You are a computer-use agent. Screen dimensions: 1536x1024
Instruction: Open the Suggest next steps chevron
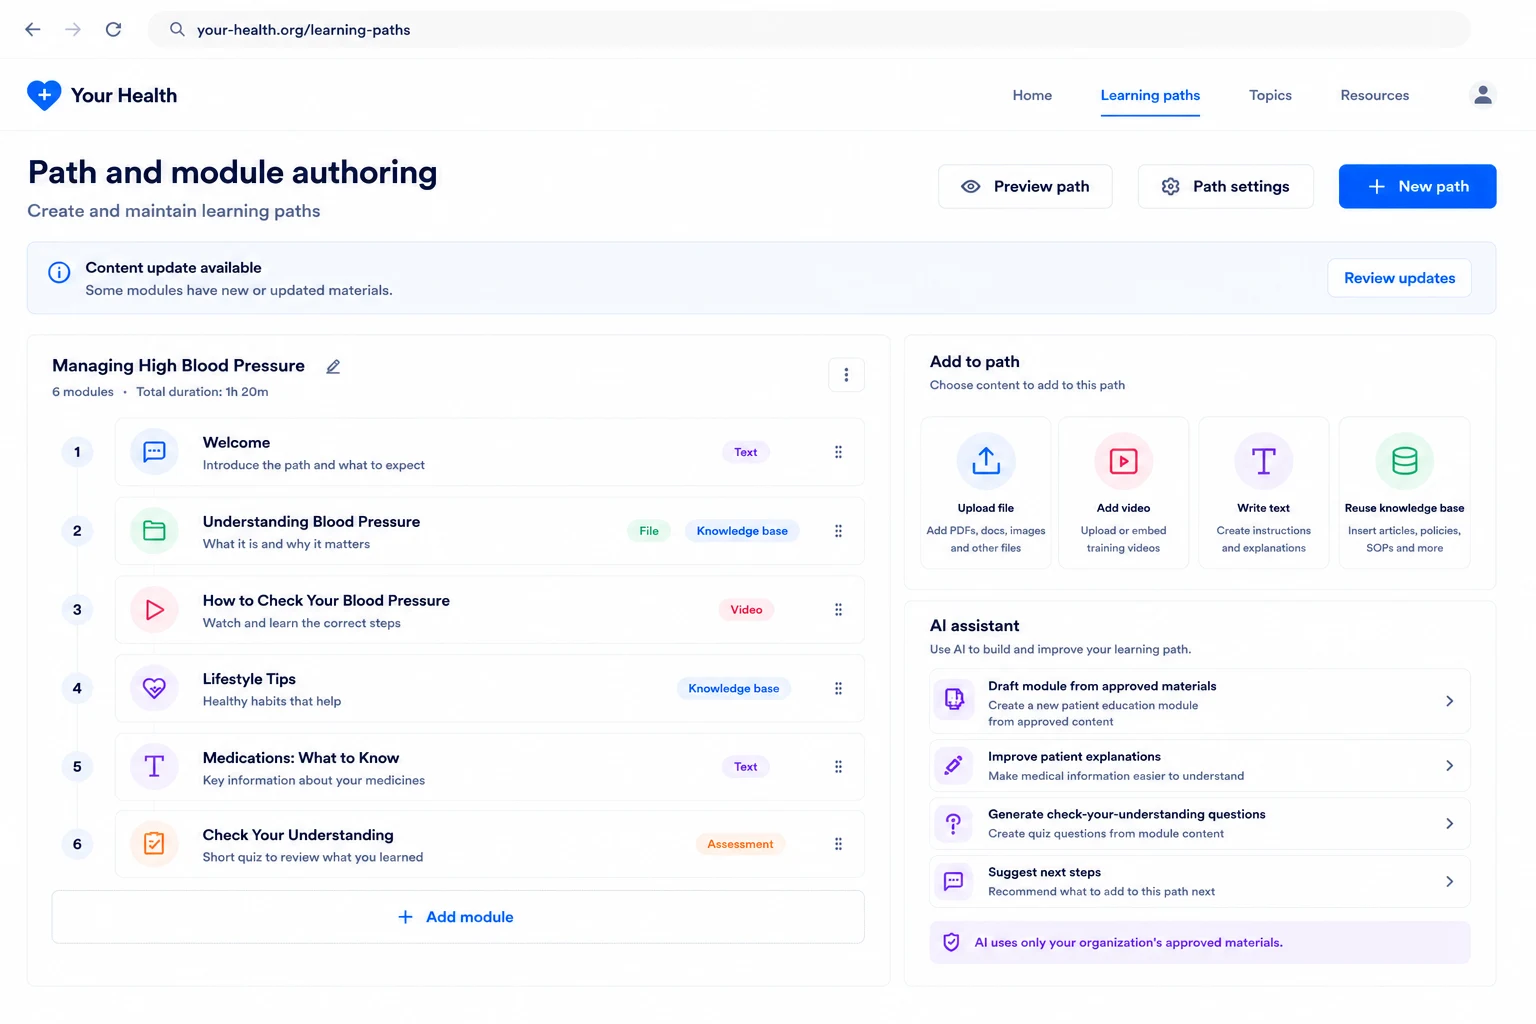click(x=1449, y=882)
